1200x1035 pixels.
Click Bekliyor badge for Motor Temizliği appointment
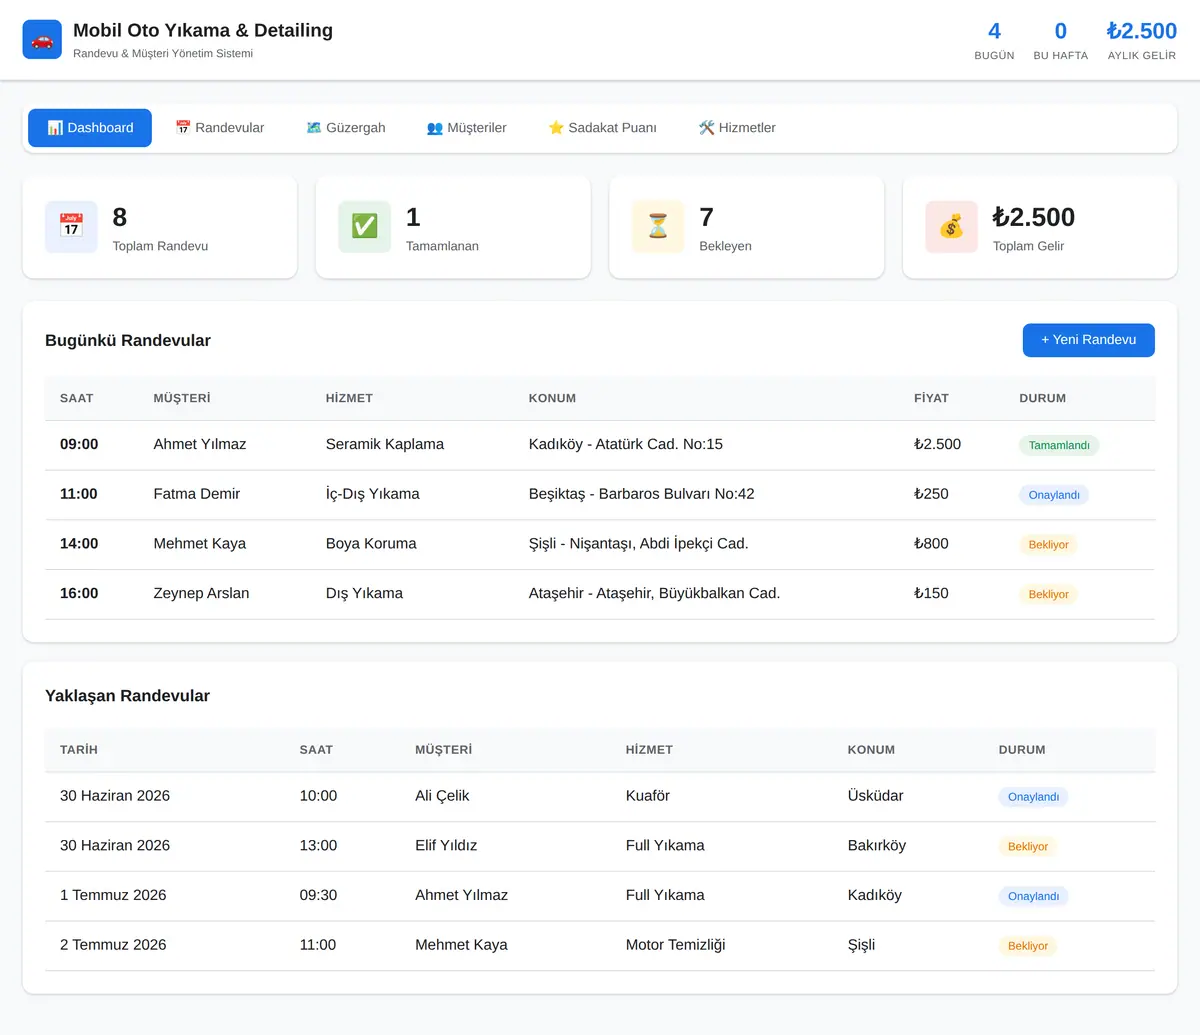click(1027, 946)
